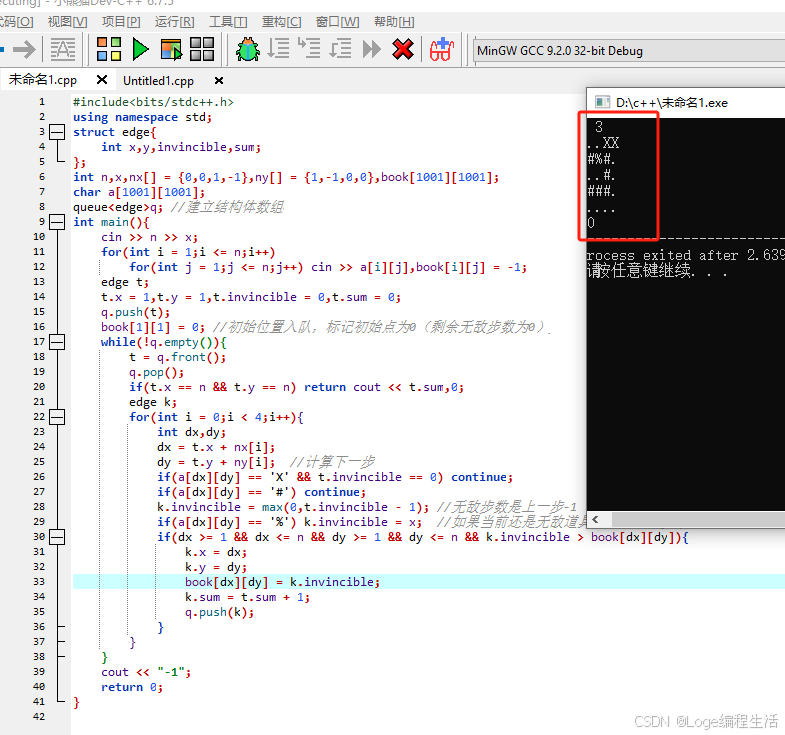The image size is (785, 735).
Task: Click 'cout << "-1";' on line 39
Action: 146,672
